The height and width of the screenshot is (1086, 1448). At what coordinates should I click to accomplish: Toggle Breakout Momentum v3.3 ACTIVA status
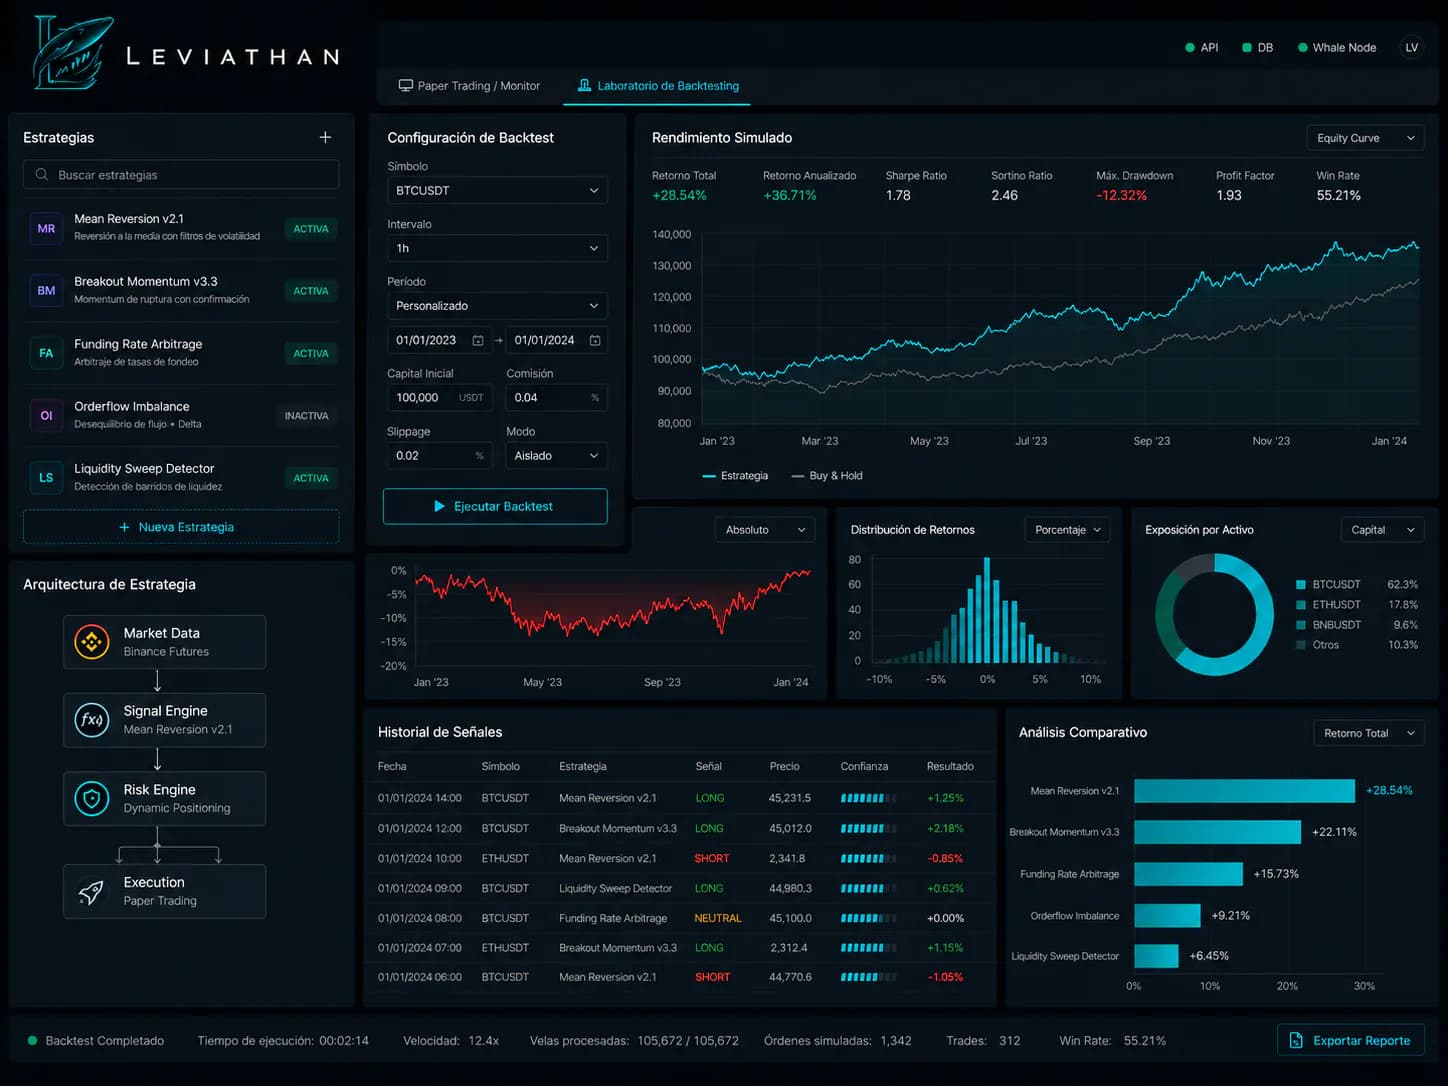point(311,291)
